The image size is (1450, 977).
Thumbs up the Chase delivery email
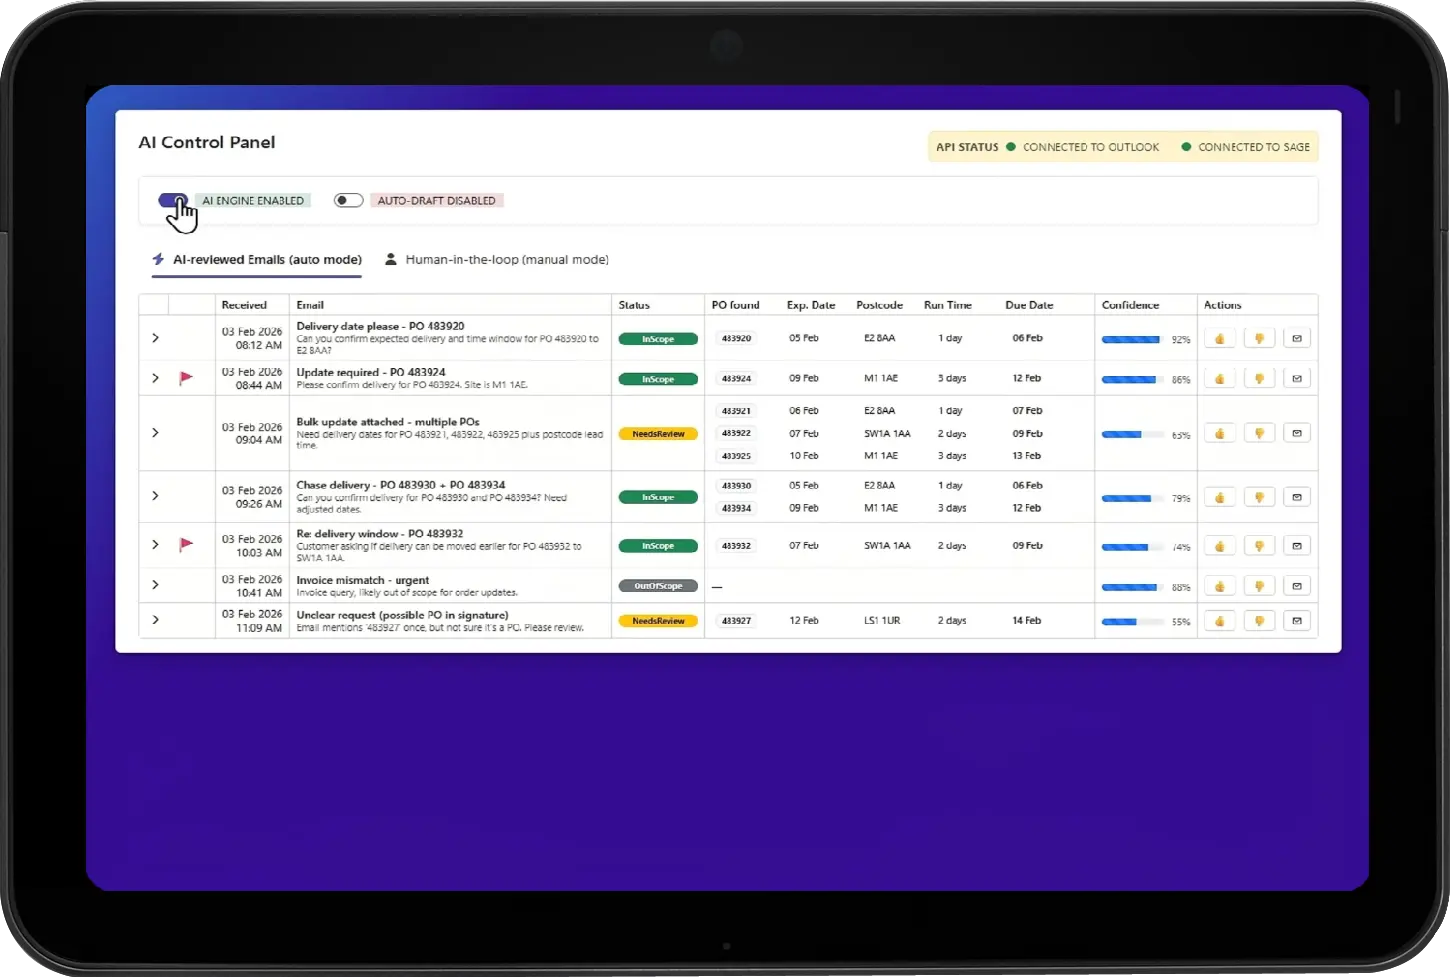(1220, 497)
